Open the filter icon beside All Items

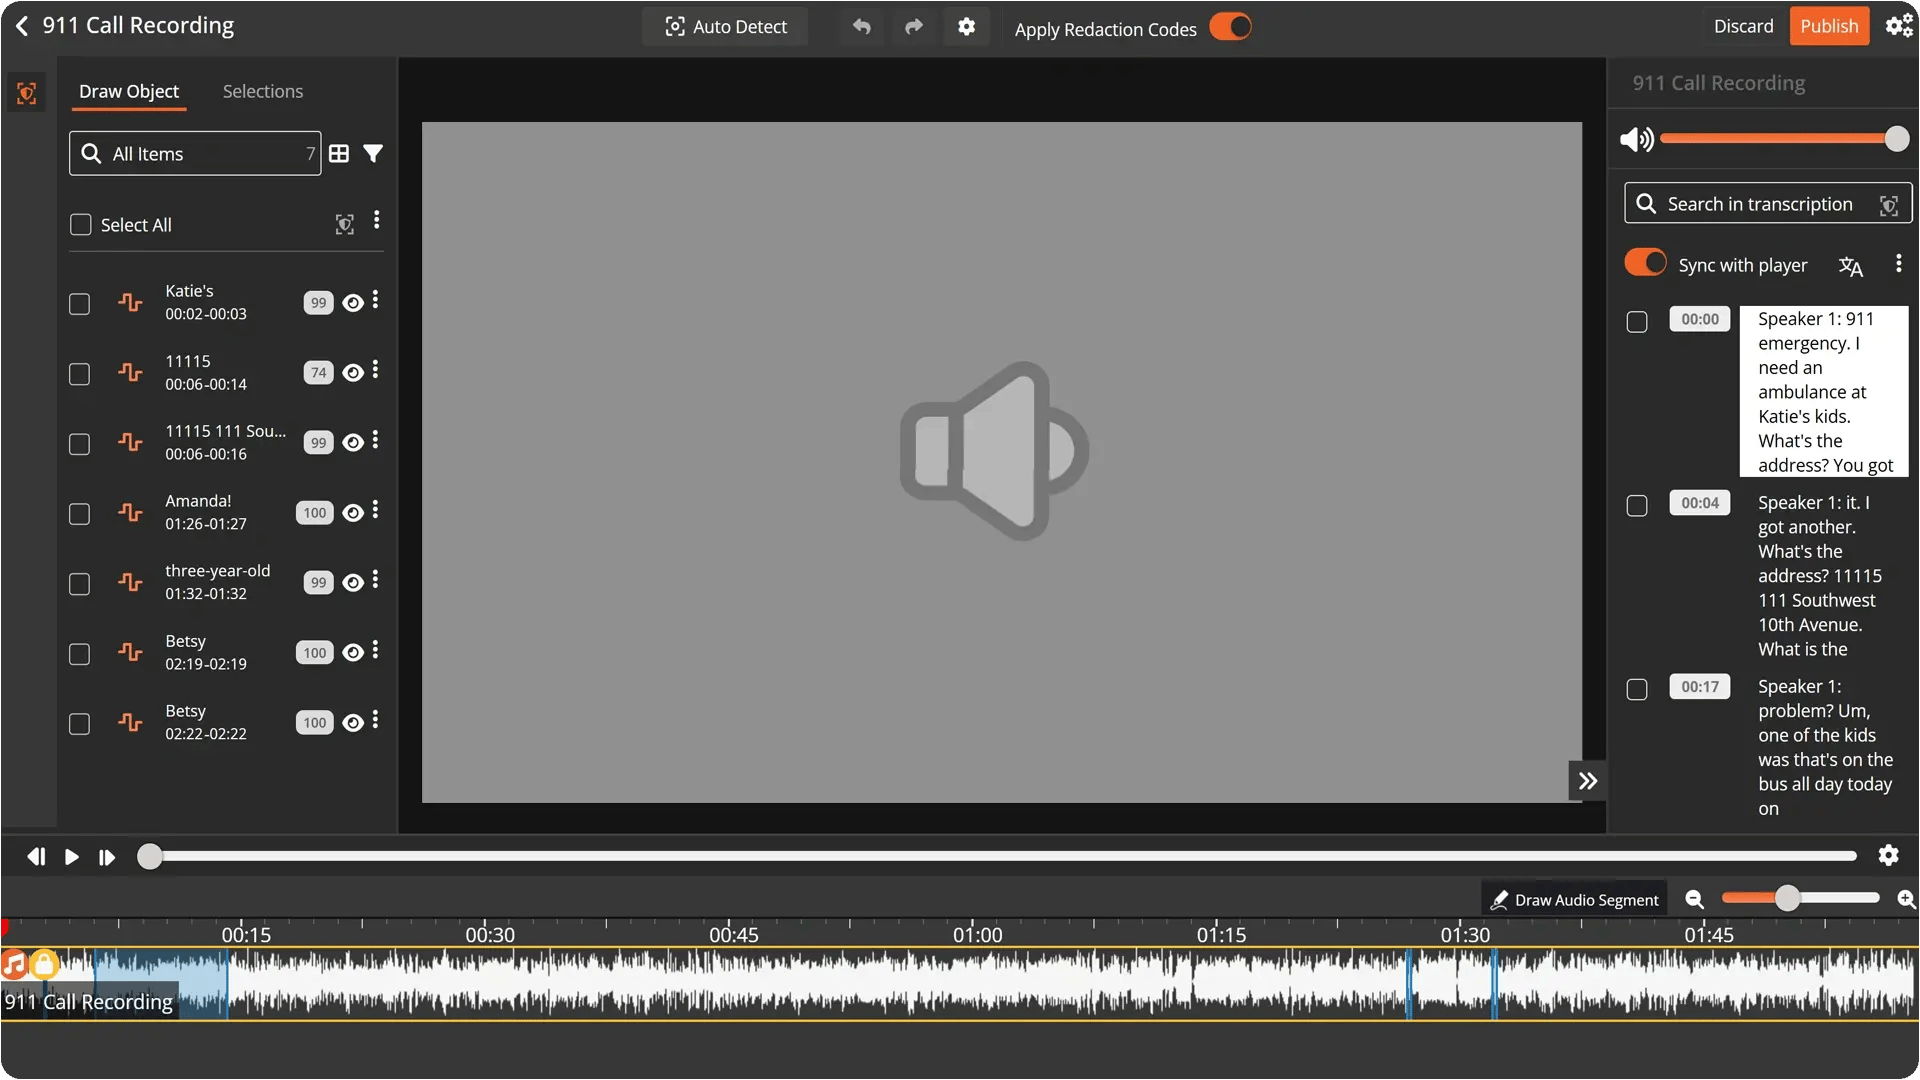click(x=373, y=153)
